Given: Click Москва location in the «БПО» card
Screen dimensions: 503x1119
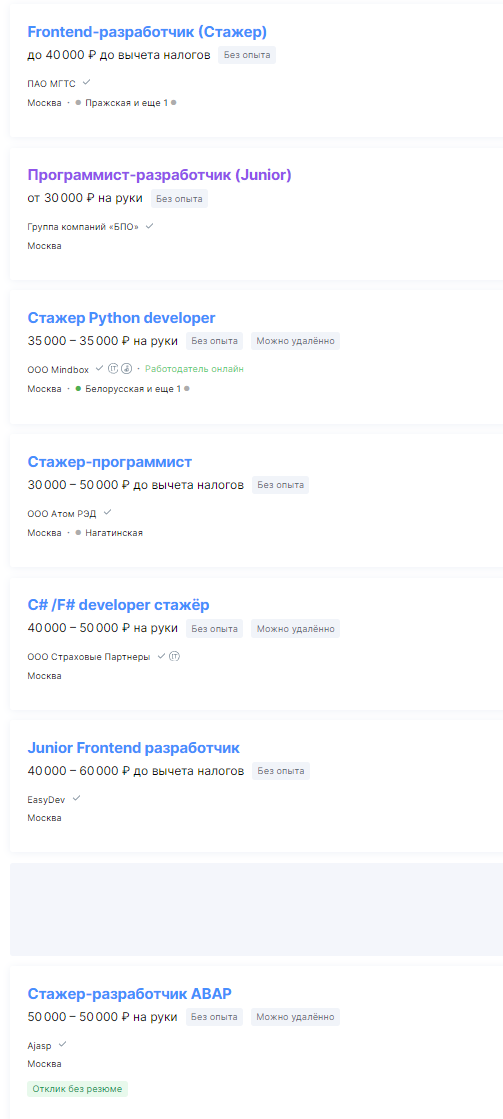Looking at the screenshot, I should tap(44, 246).
